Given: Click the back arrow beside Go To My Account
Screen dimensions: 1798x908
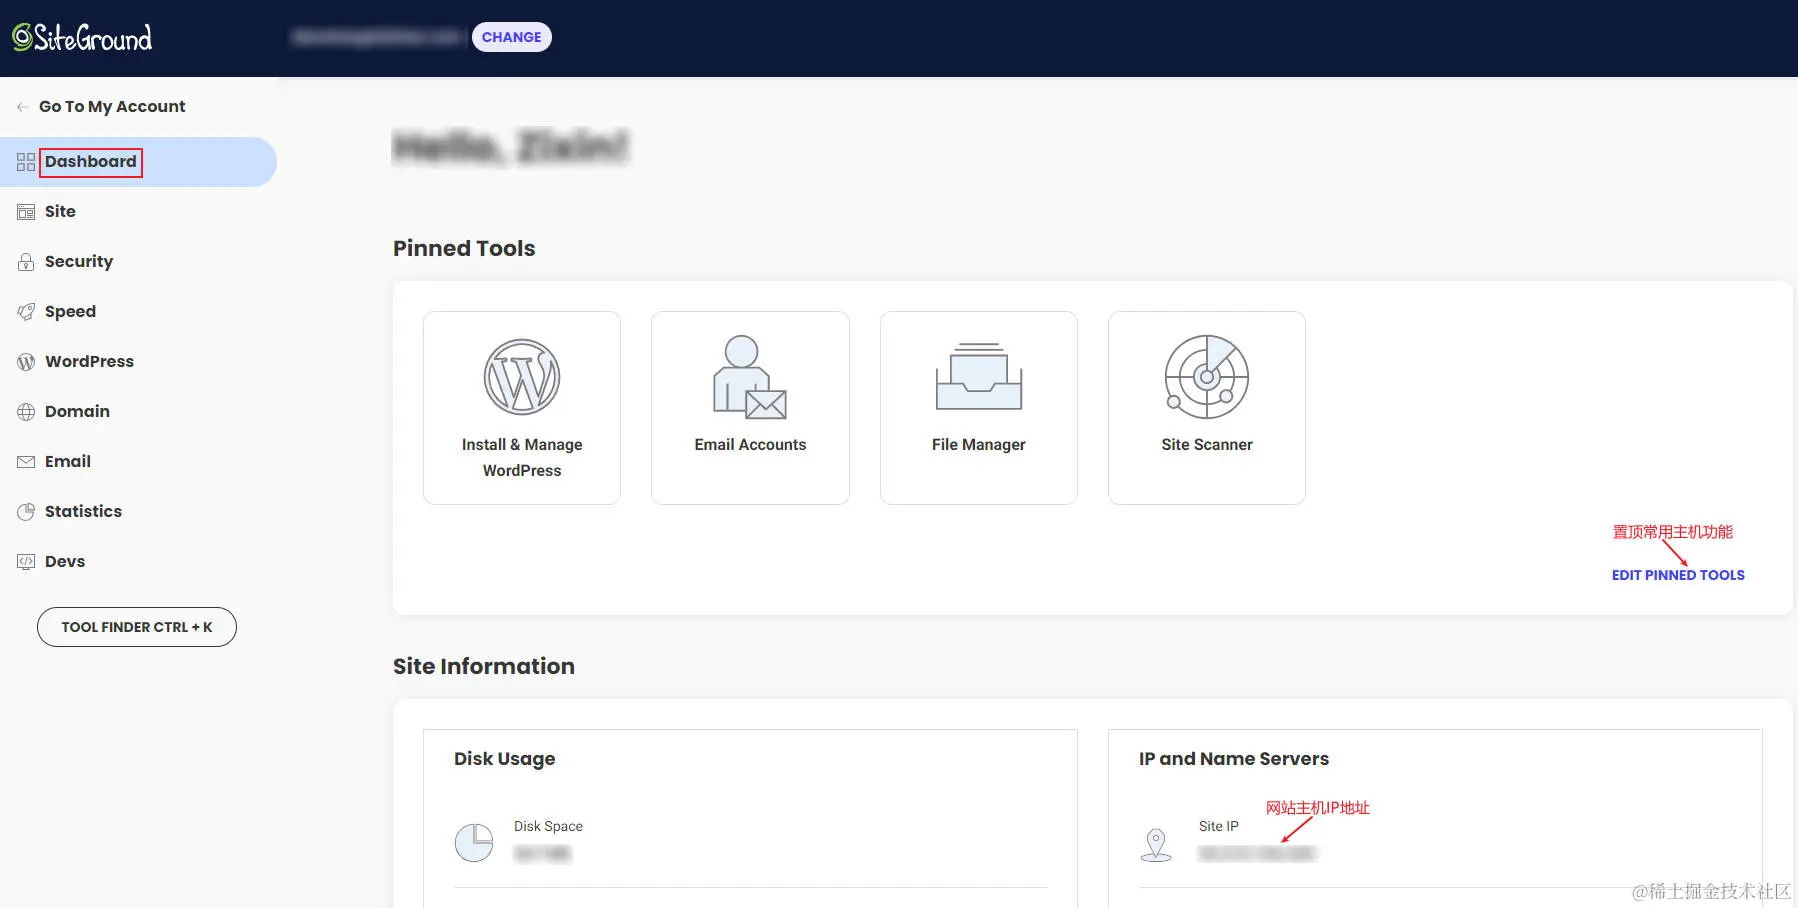Looking at the screenshot, I should point(21,106).
